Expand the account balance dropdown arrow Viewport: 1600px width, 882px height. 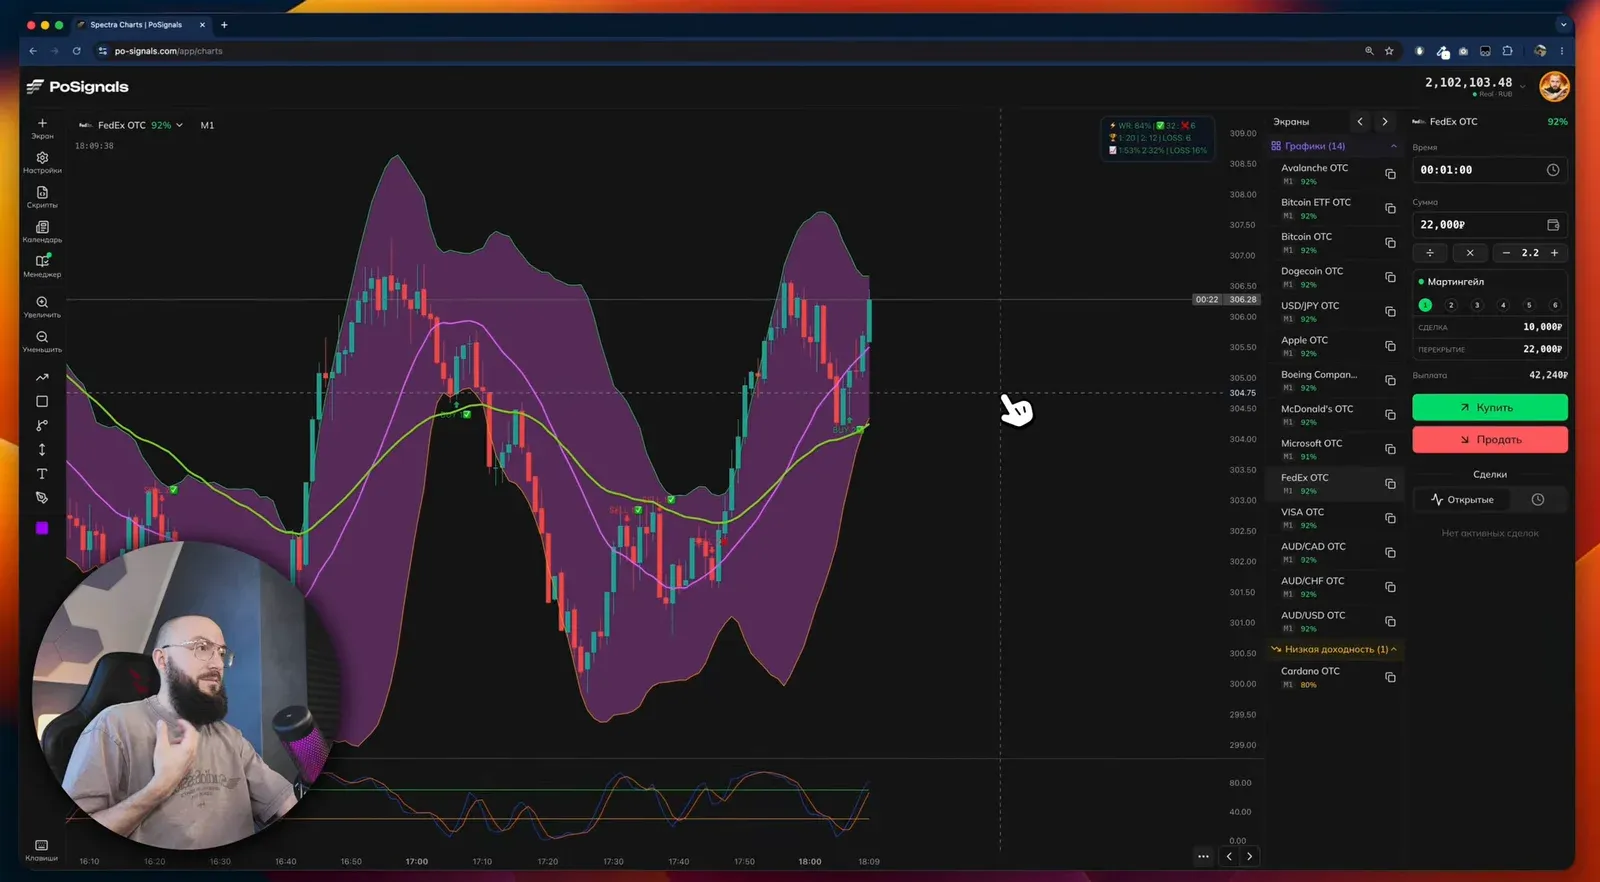1523,86
